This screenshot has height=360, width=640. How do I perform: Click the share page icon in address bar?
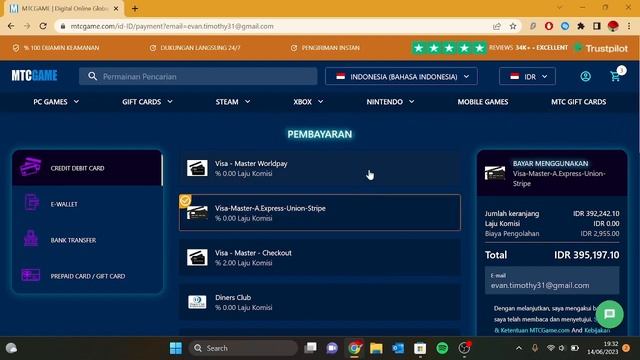pyautogui.click(x=497, y=26)
